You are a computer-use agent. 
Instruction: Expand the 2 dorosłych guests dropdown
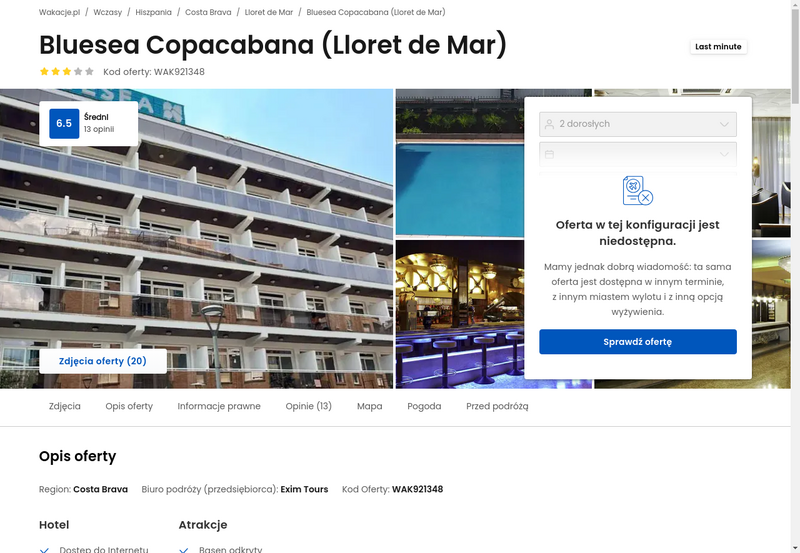[638, 124]
